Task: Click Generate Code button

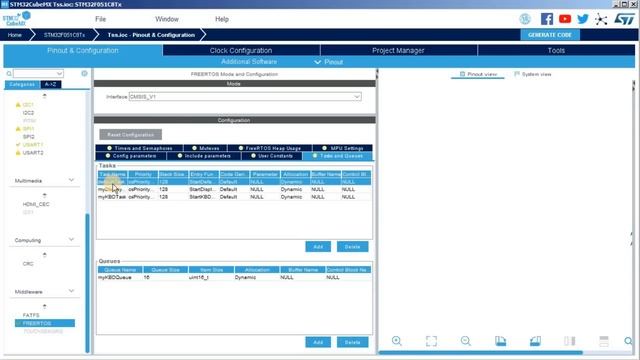Action: 550,35
